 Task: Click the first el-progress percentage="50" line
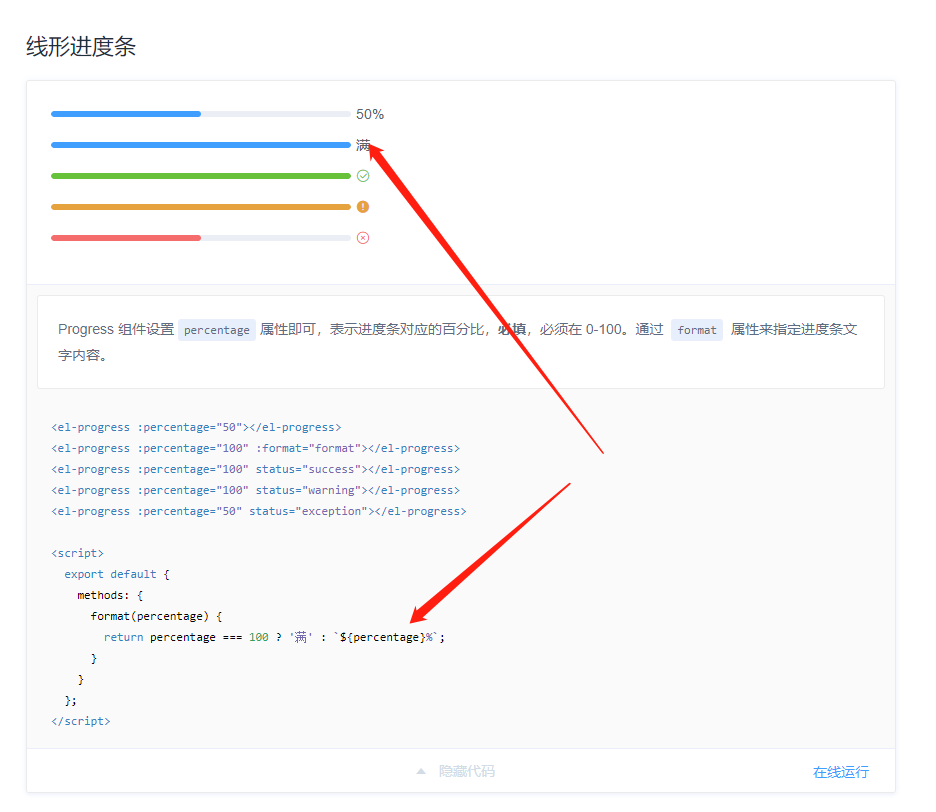pos(196,427)
